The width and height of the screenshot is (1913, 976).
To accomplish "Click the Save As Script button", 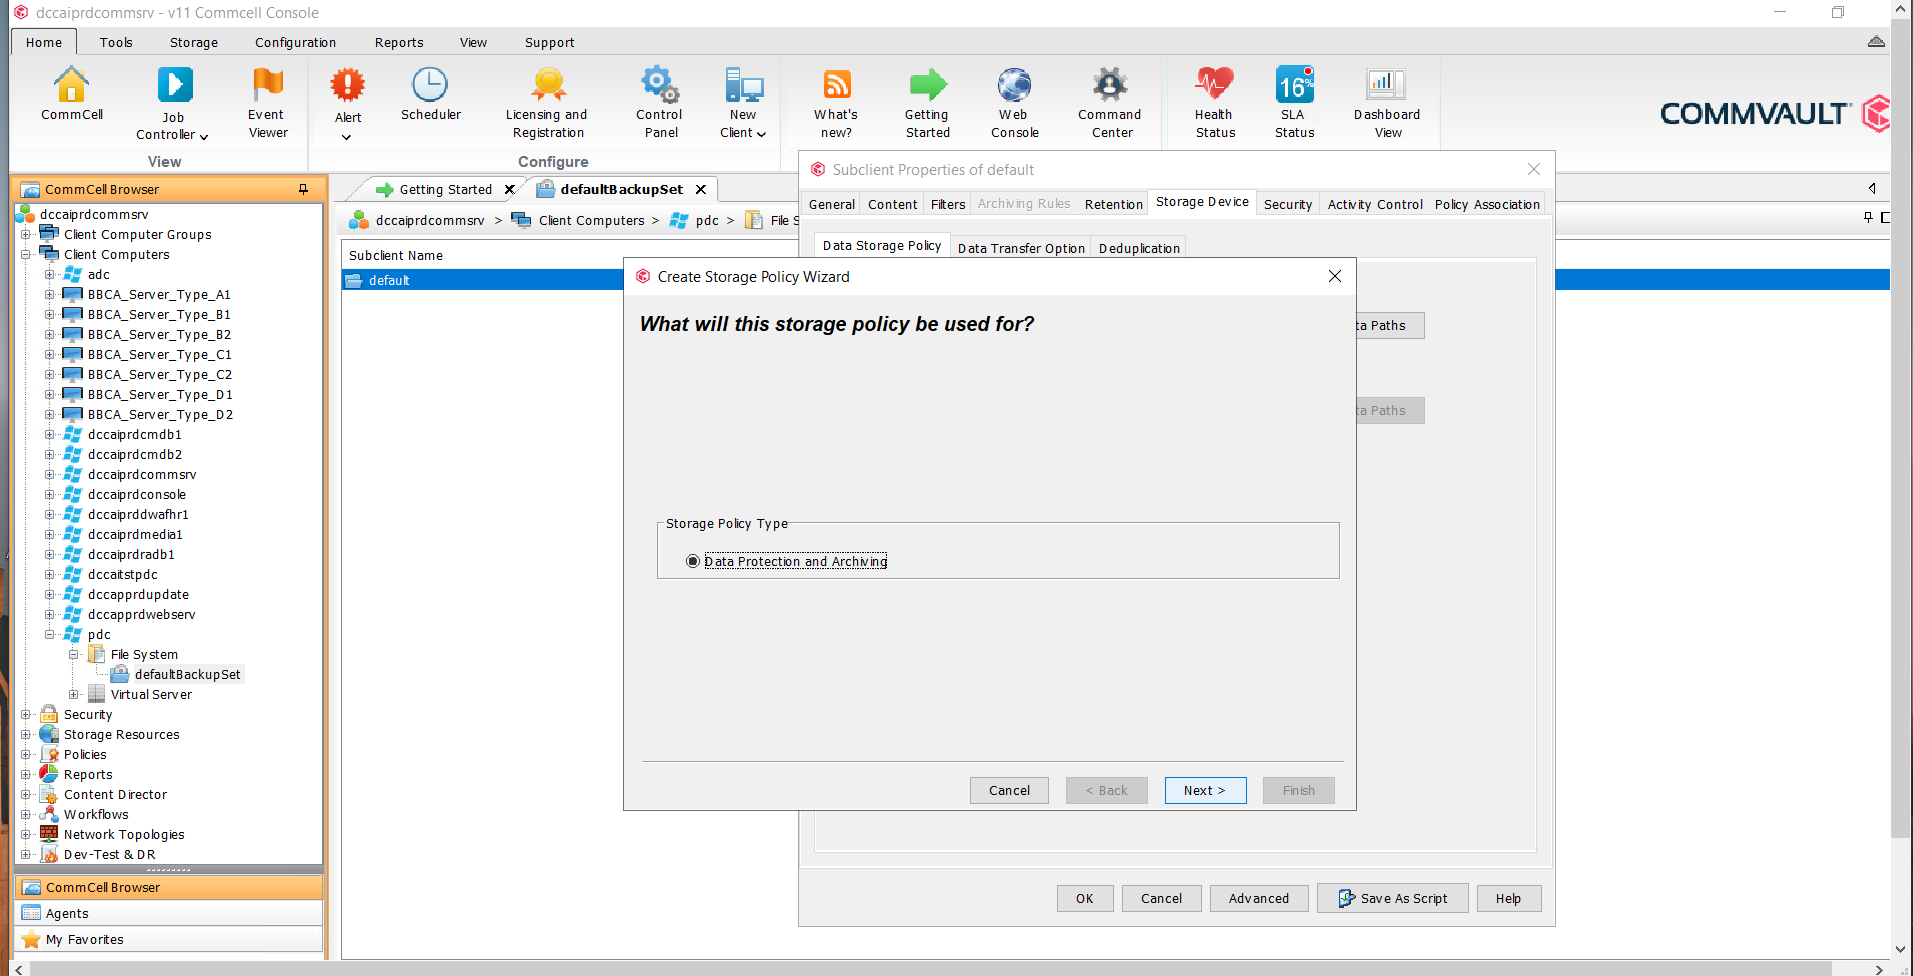I will pos(1392,898).
